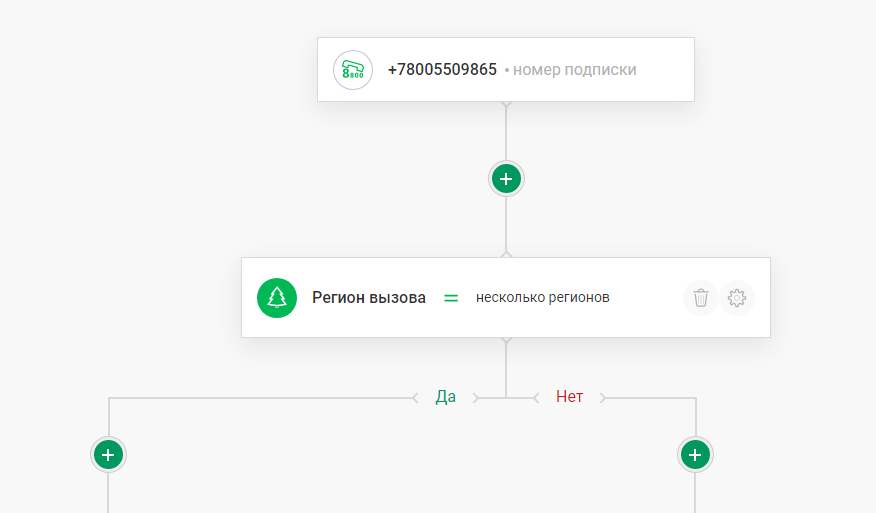Click the chevron right of 'Нет'
876x513 pixels.
[603, 398]
